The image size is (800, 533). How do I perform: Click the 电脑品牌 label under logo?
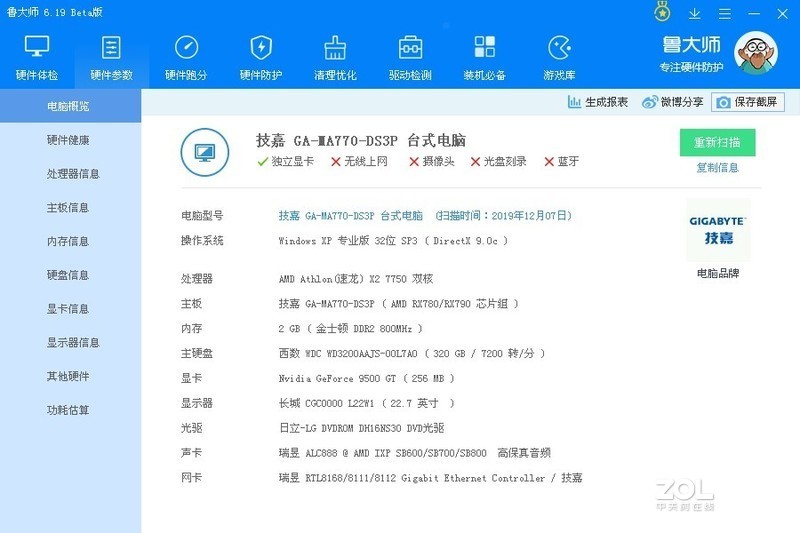(x=718, y=273)
